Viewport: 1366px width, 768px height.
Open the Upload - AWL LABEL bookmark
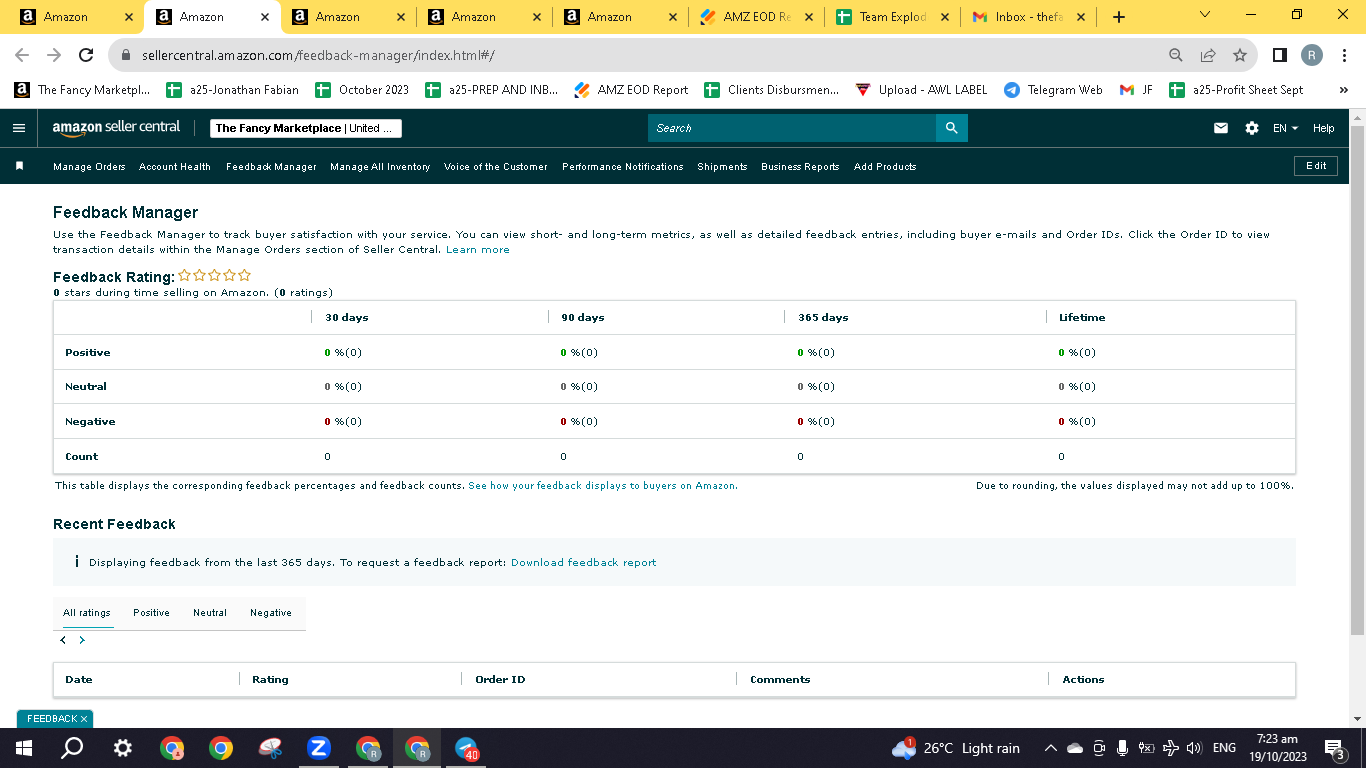click(921, 90)
